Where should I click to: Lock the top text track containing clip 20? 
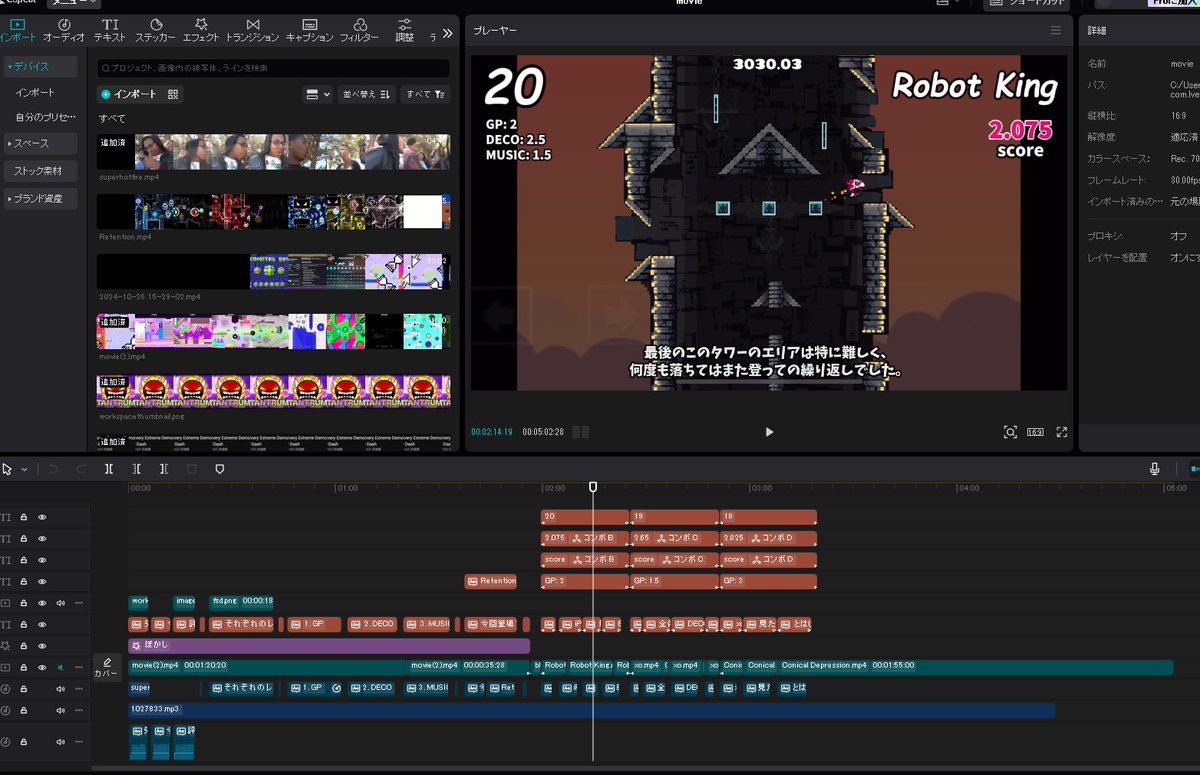tap(23, 518)
